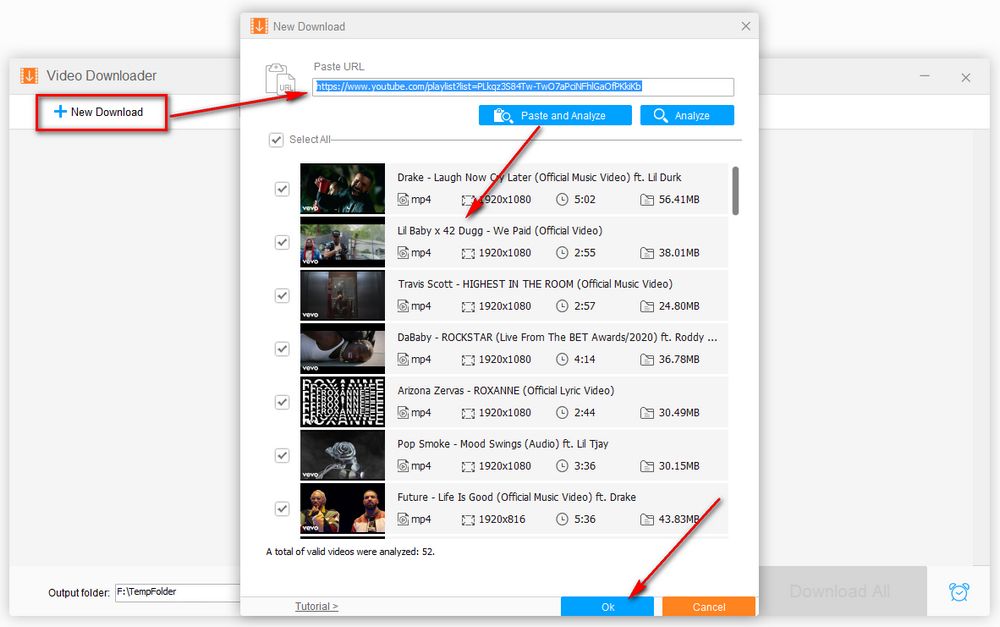Uncheck Lil Baby x 42 Dugg video
Image resolution: width=1000 pixels, height=627 pixels.
click(x=282, y=242)
